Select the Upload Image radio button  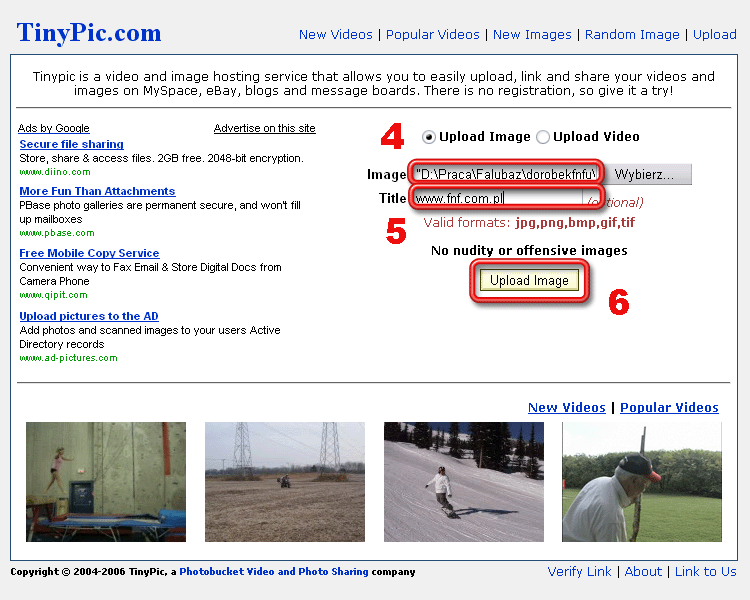(429, 137)
